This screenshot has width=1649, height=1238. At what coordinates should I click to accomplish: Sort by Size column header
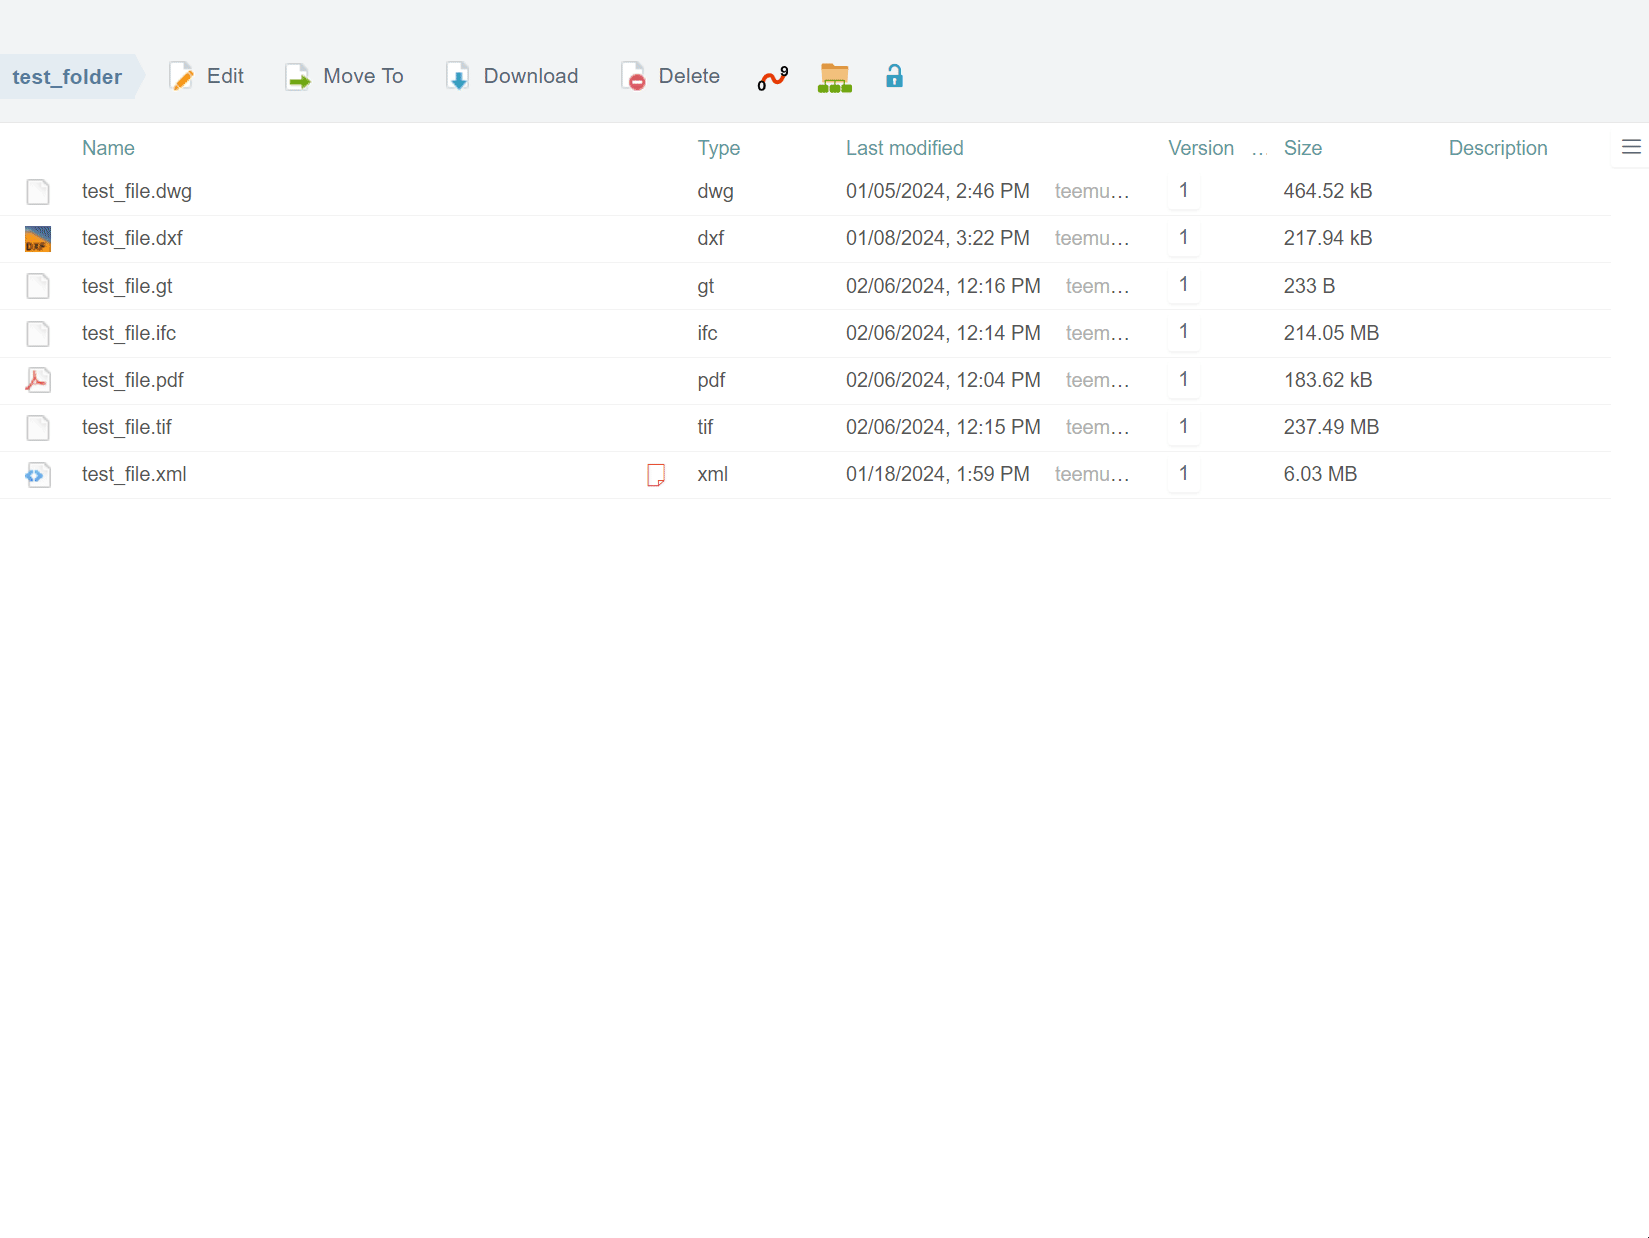click(x=1303, y=148)
